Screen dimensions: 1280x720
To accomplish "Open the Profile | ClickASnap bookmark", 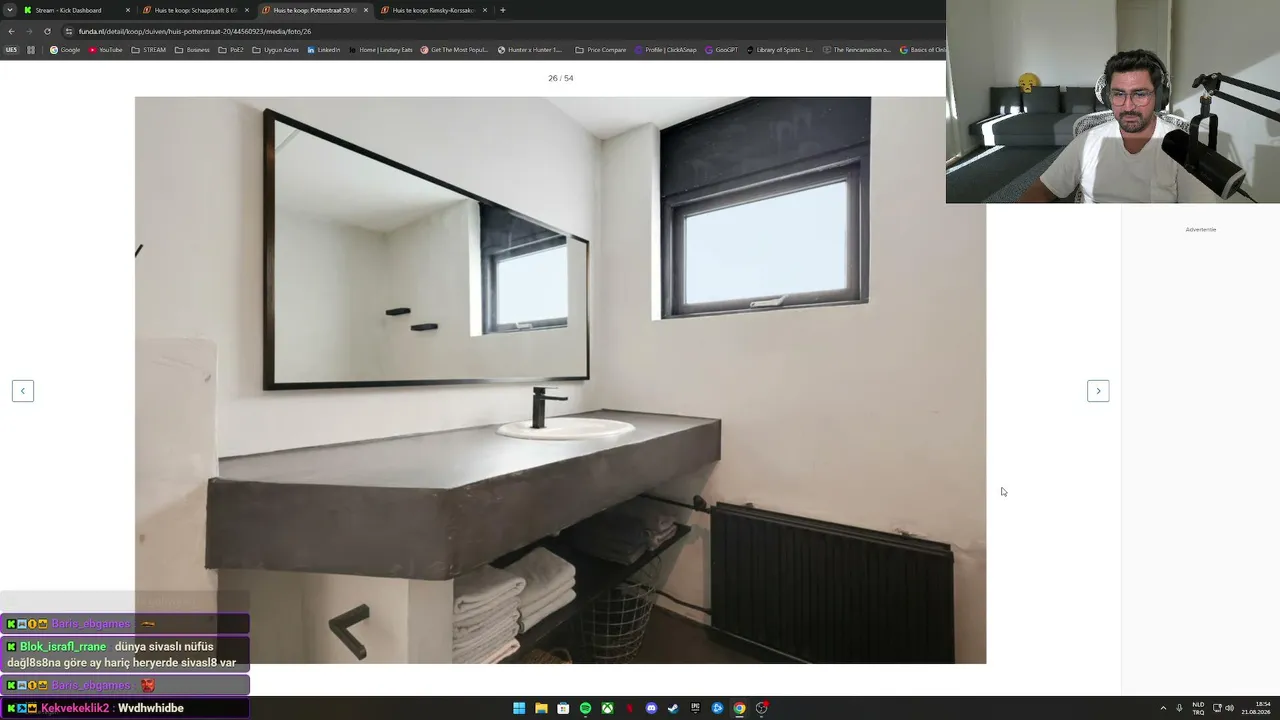I will (x=666, y=50).
